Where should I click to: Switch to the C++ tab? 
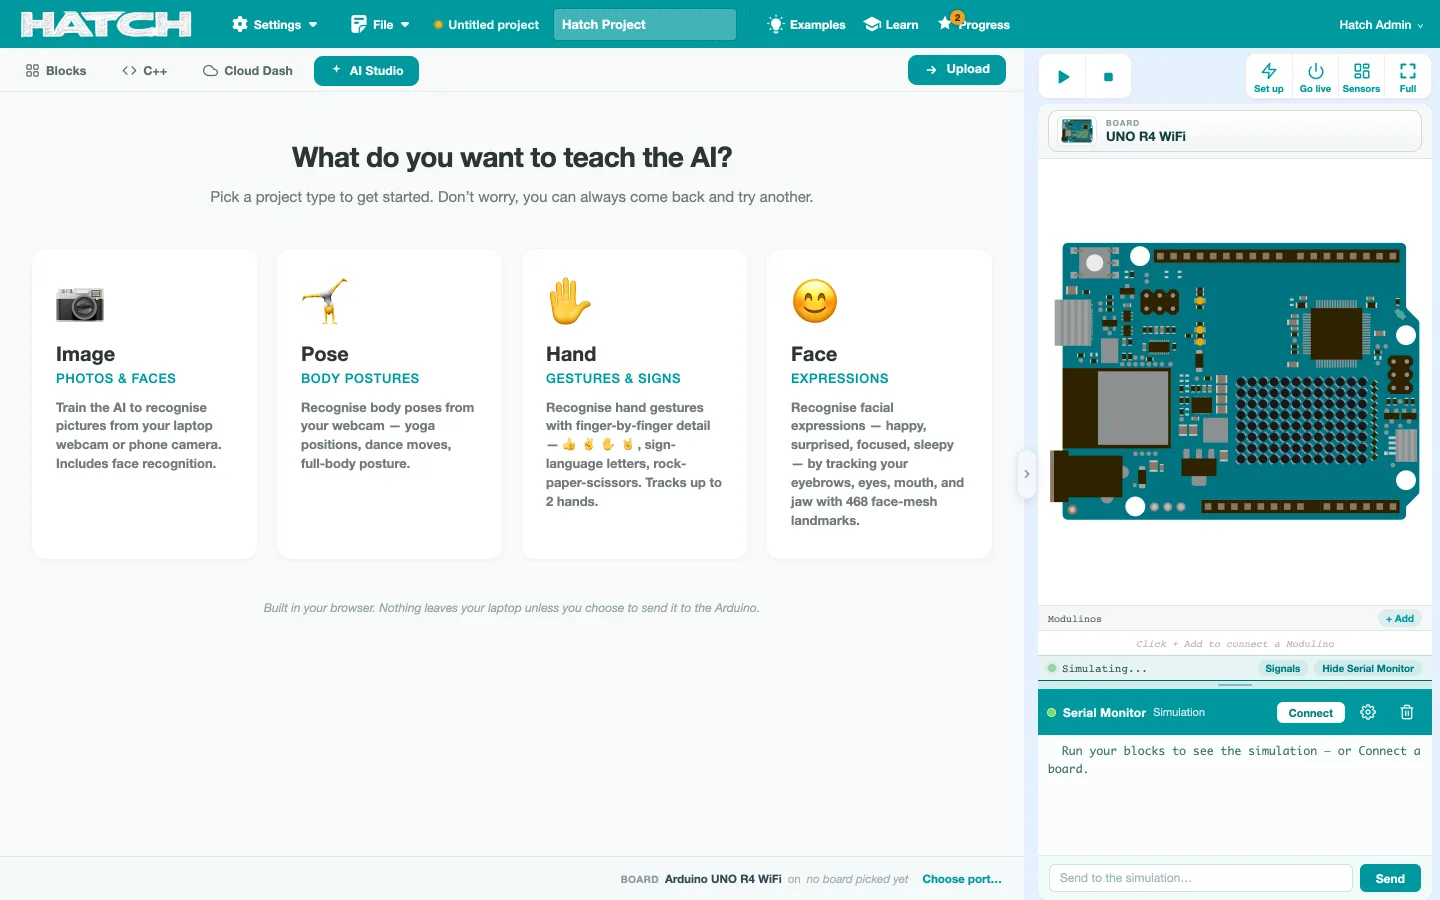145,71
